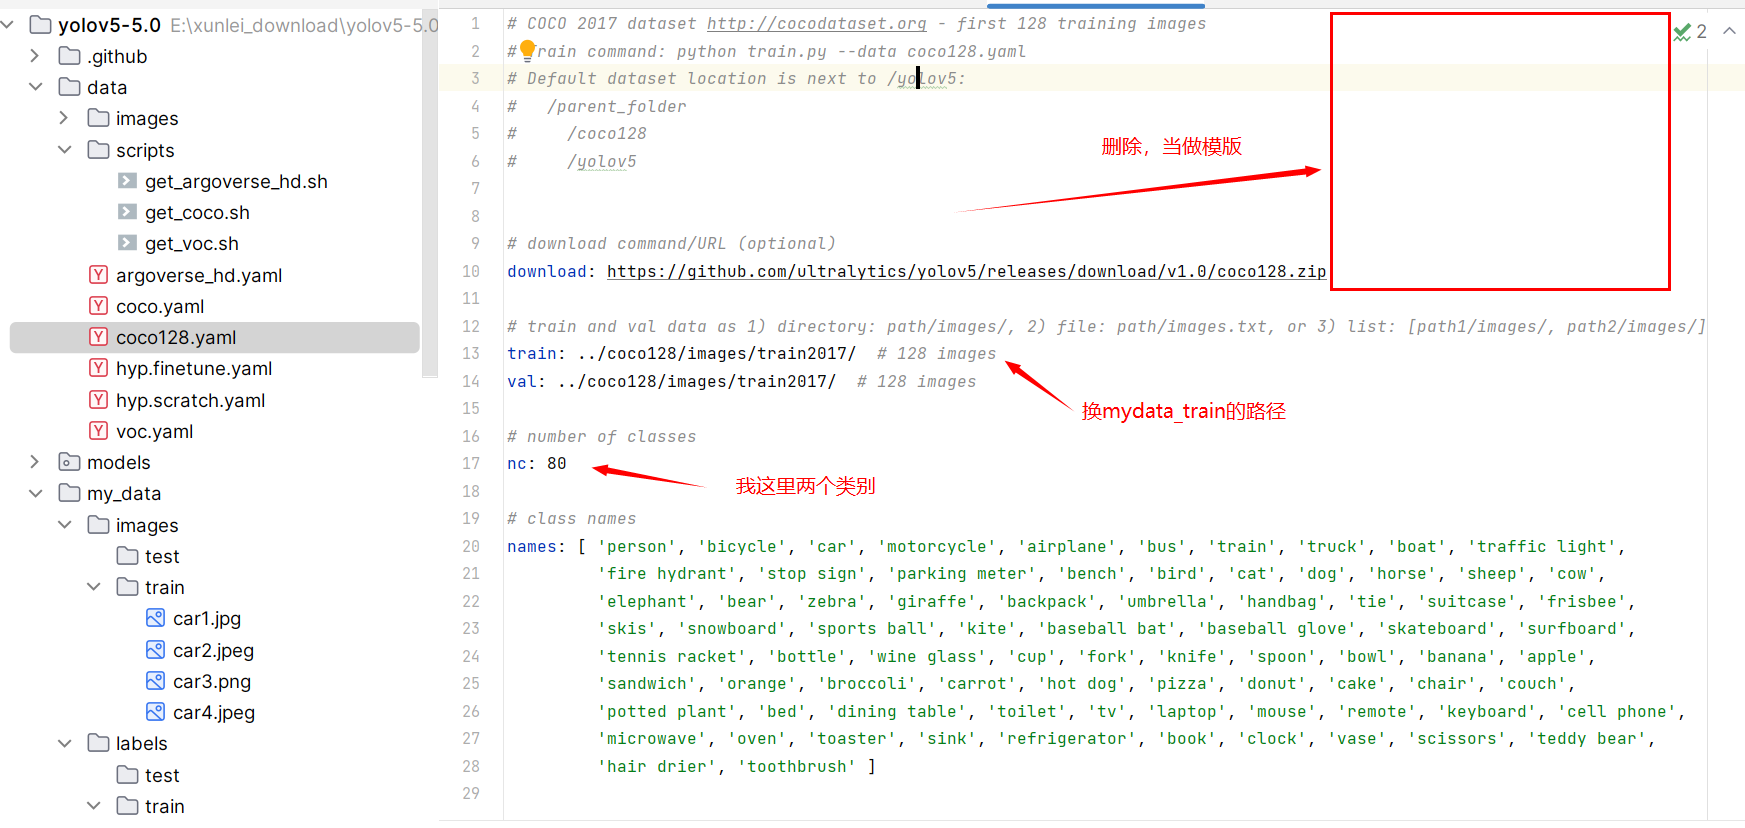Select the test folder under labels
The height and width of the screenshot is (828, 1745).
pos(162,775)
